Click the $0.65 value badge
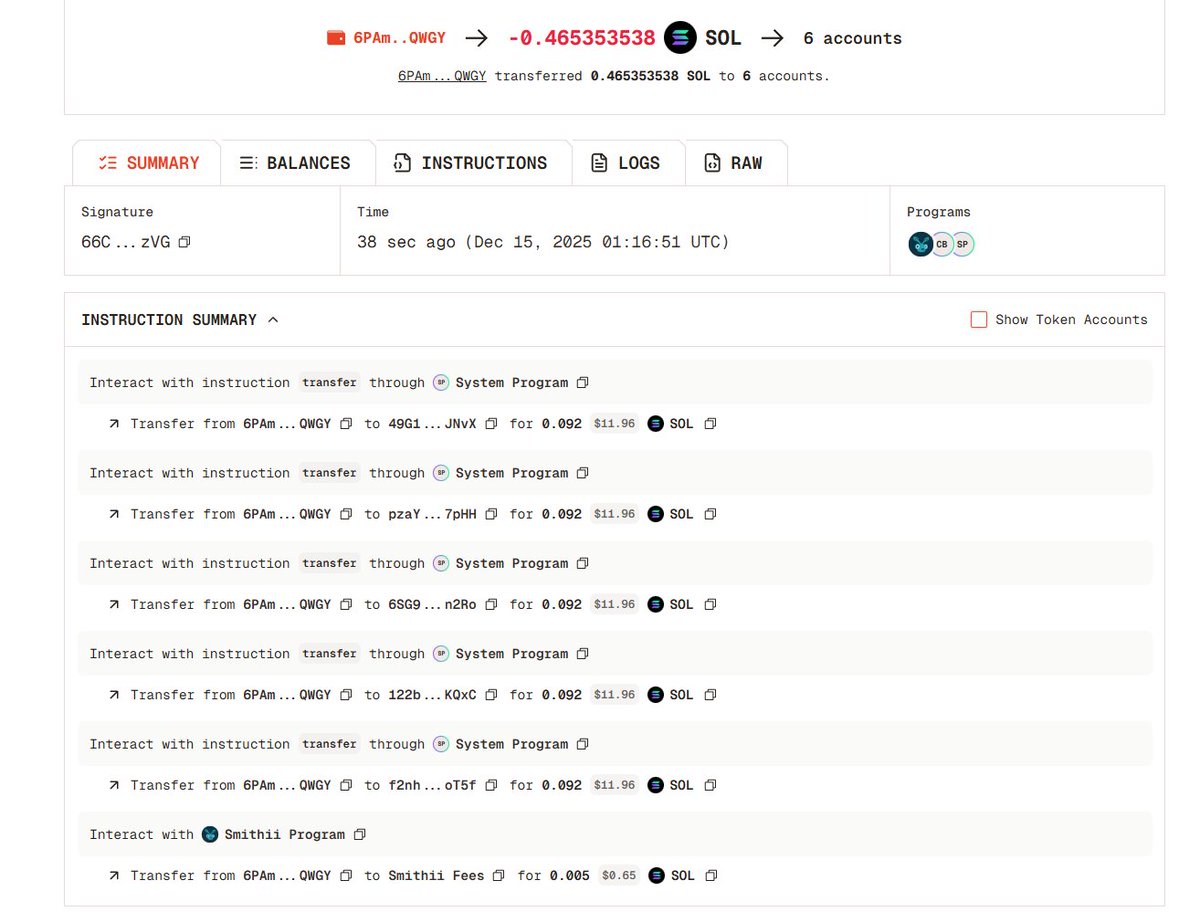Image resolution: width=1200 pixels, height=912 pixels. point(619,876)
